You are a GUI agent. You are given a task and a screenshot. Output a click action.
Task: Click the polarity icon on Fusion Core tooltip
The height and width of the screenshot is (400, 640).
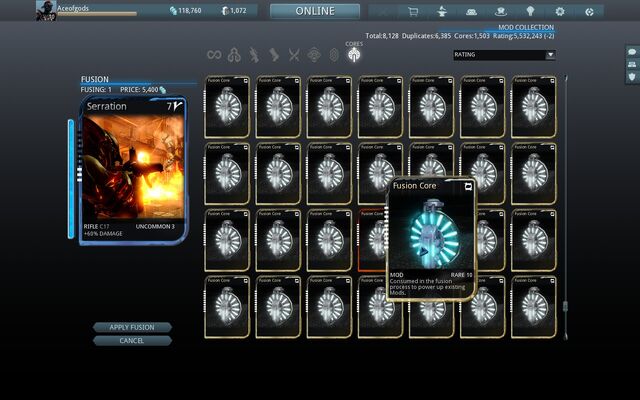(x=468, y=187)
